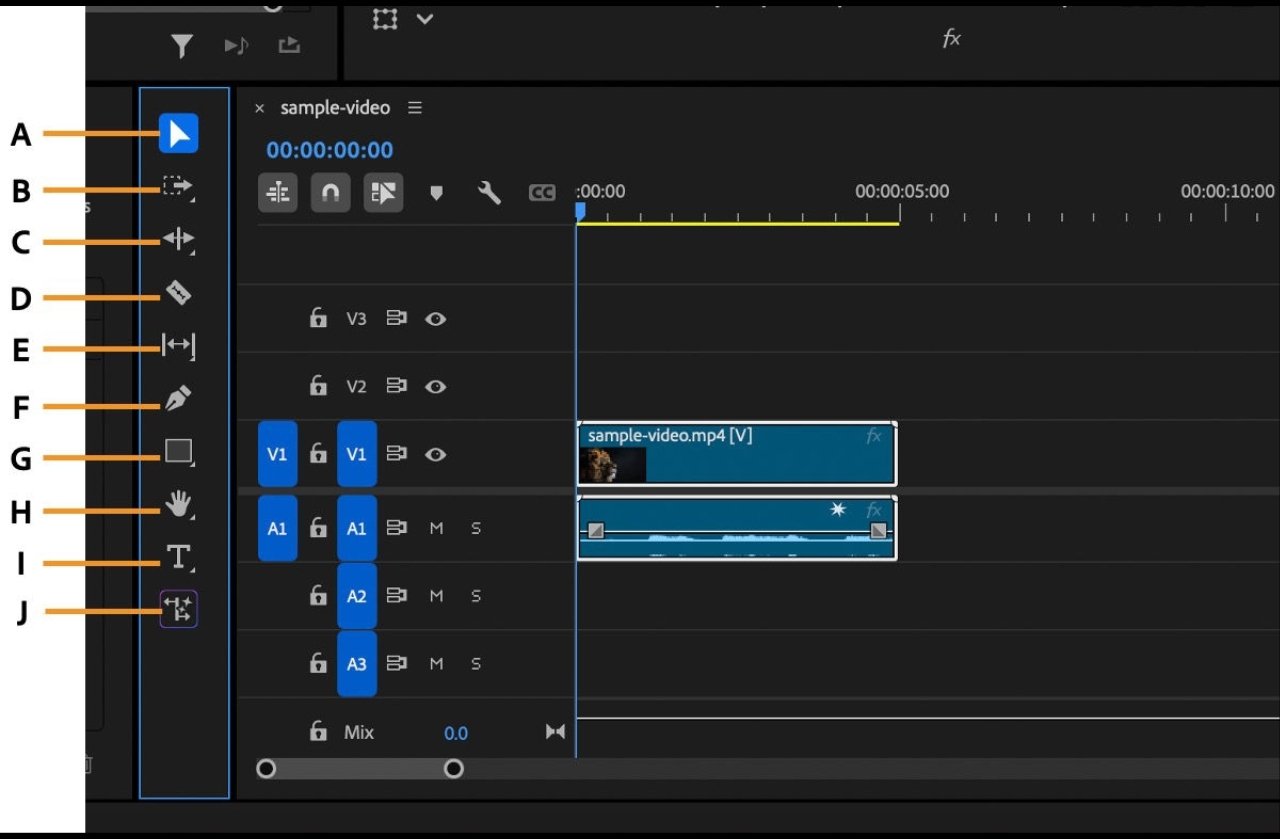Mute the A1 audio track
Viewport: 1280px width, 839px height.
436,528
